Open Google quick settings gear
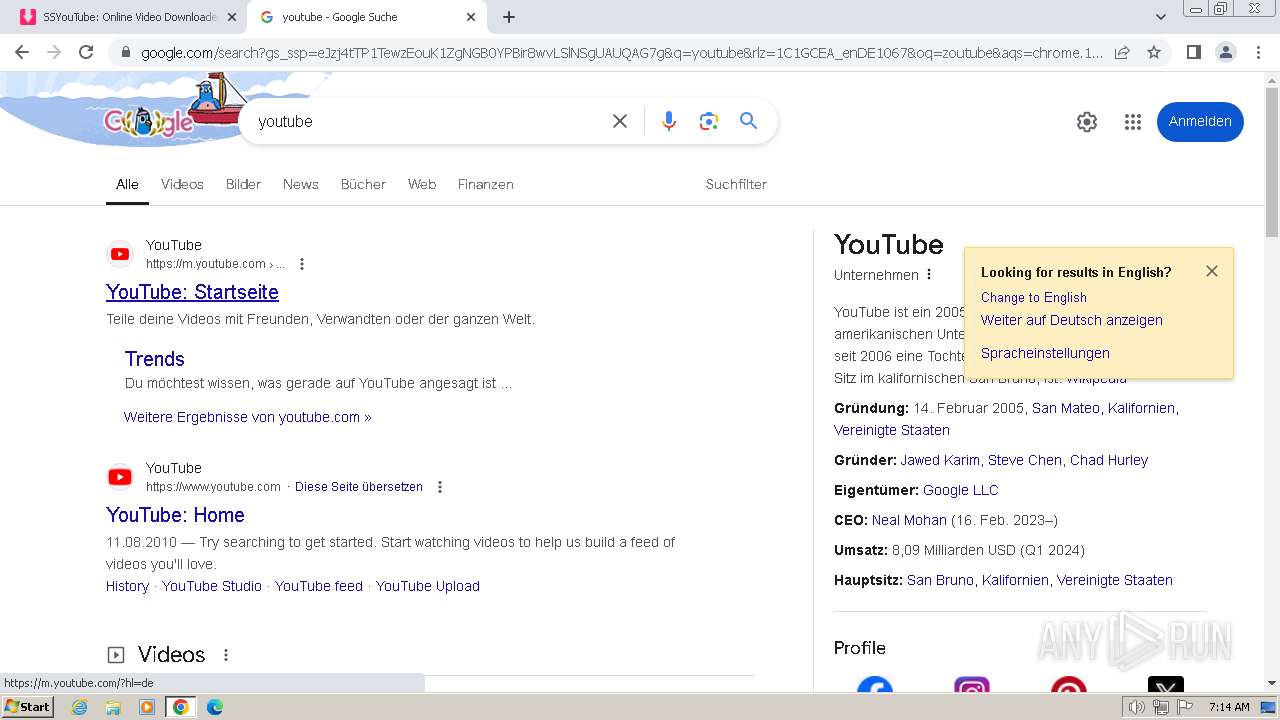Viewport: 1280px width, 720px height. (1087, 122)
